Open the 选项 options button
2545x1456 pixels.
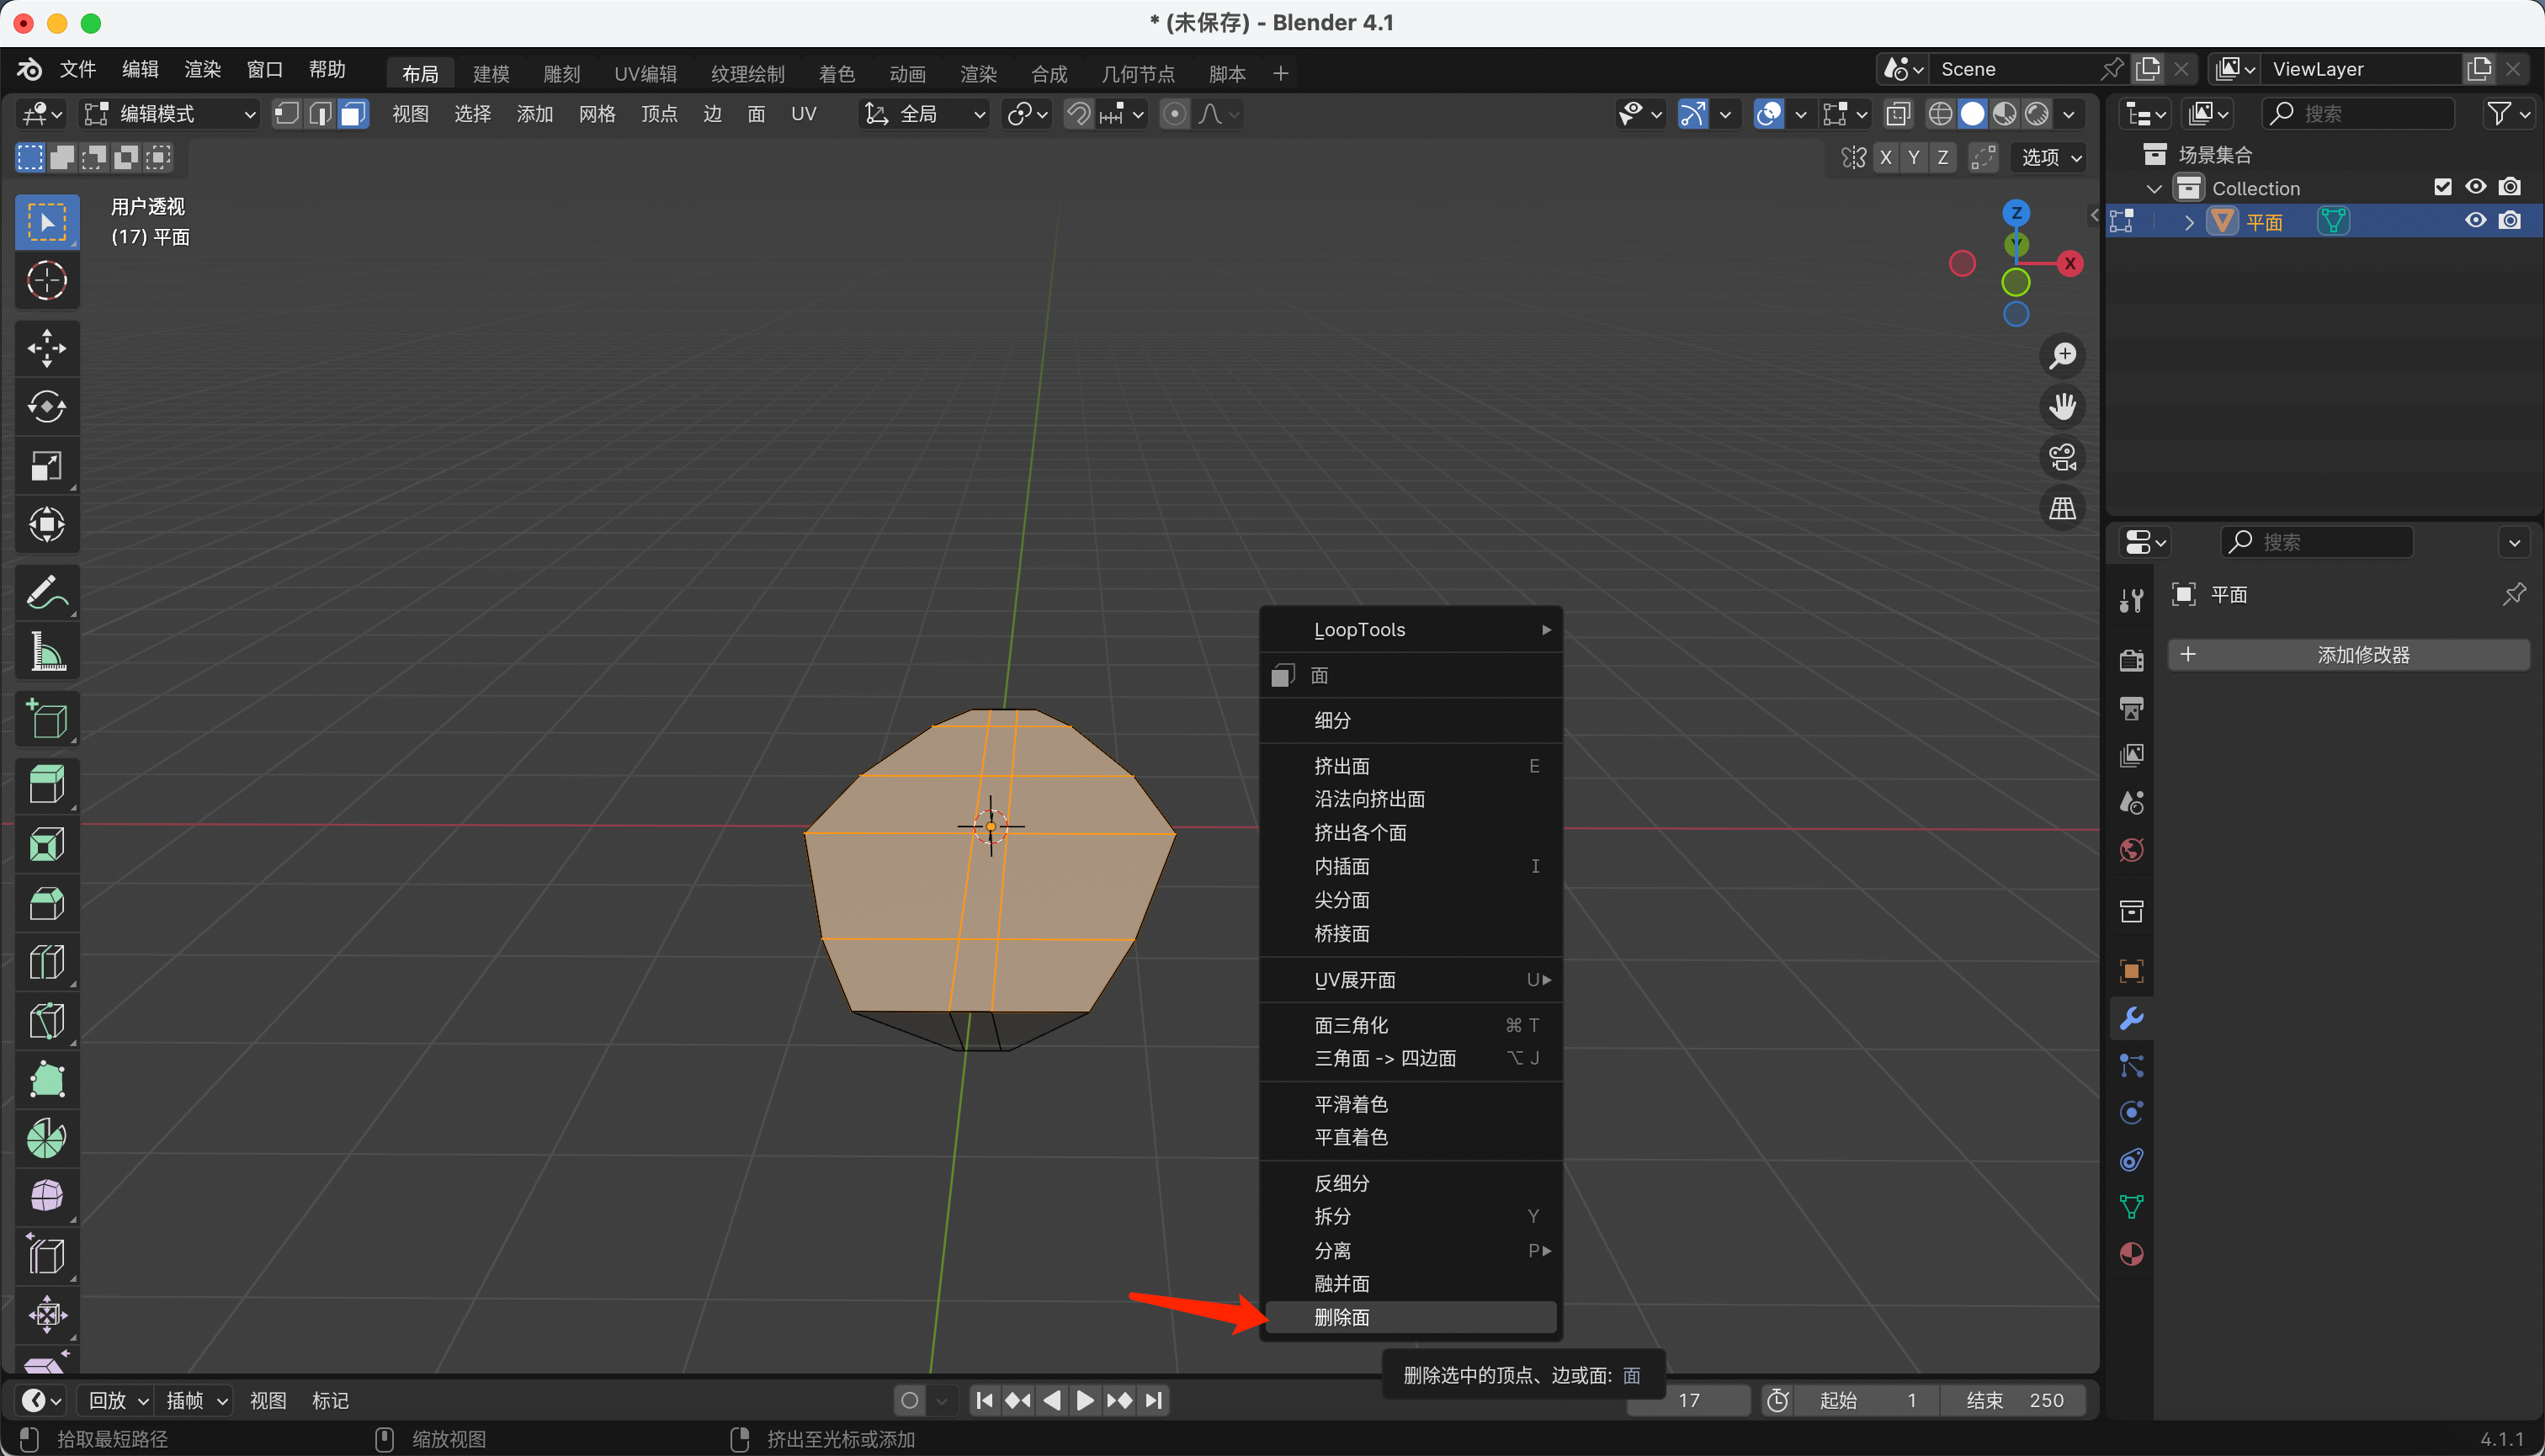pos(2049,157)
